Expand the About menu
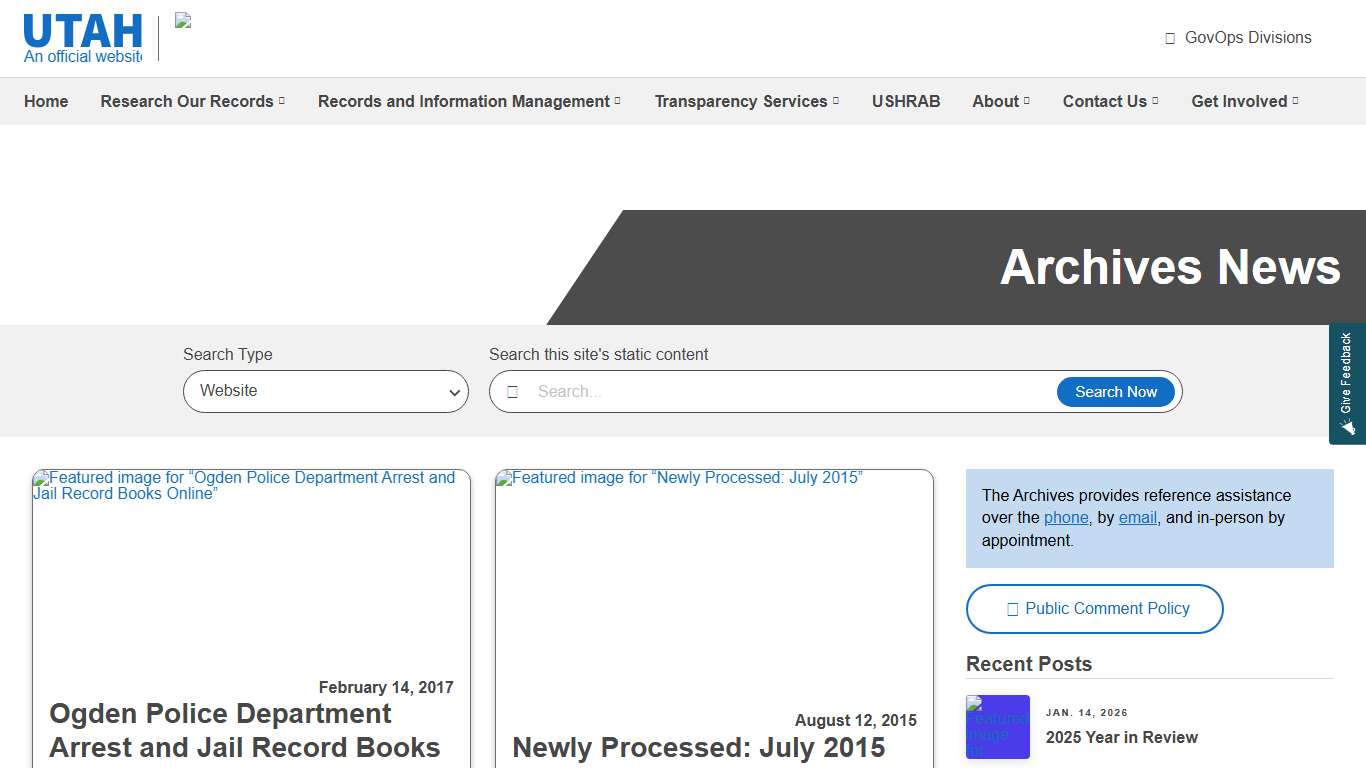The image size is (1366, 768). click(x=1000, y=101)
